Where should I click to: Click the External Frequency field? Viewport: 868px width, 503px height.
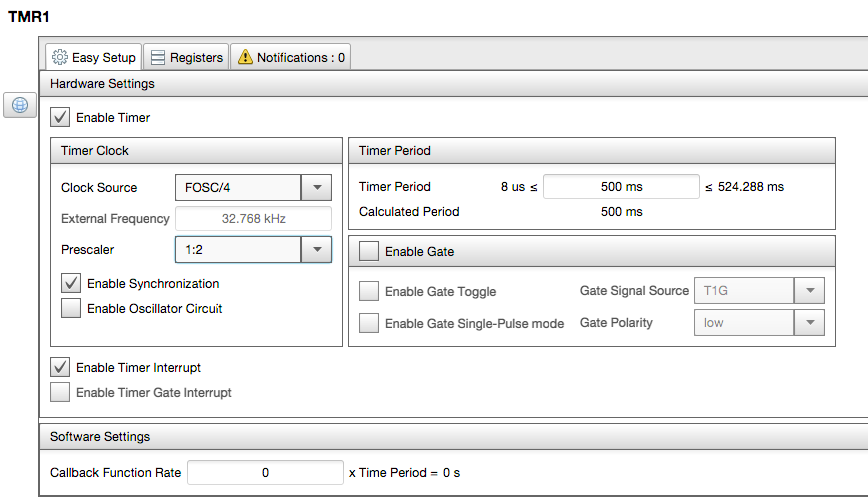253,219
